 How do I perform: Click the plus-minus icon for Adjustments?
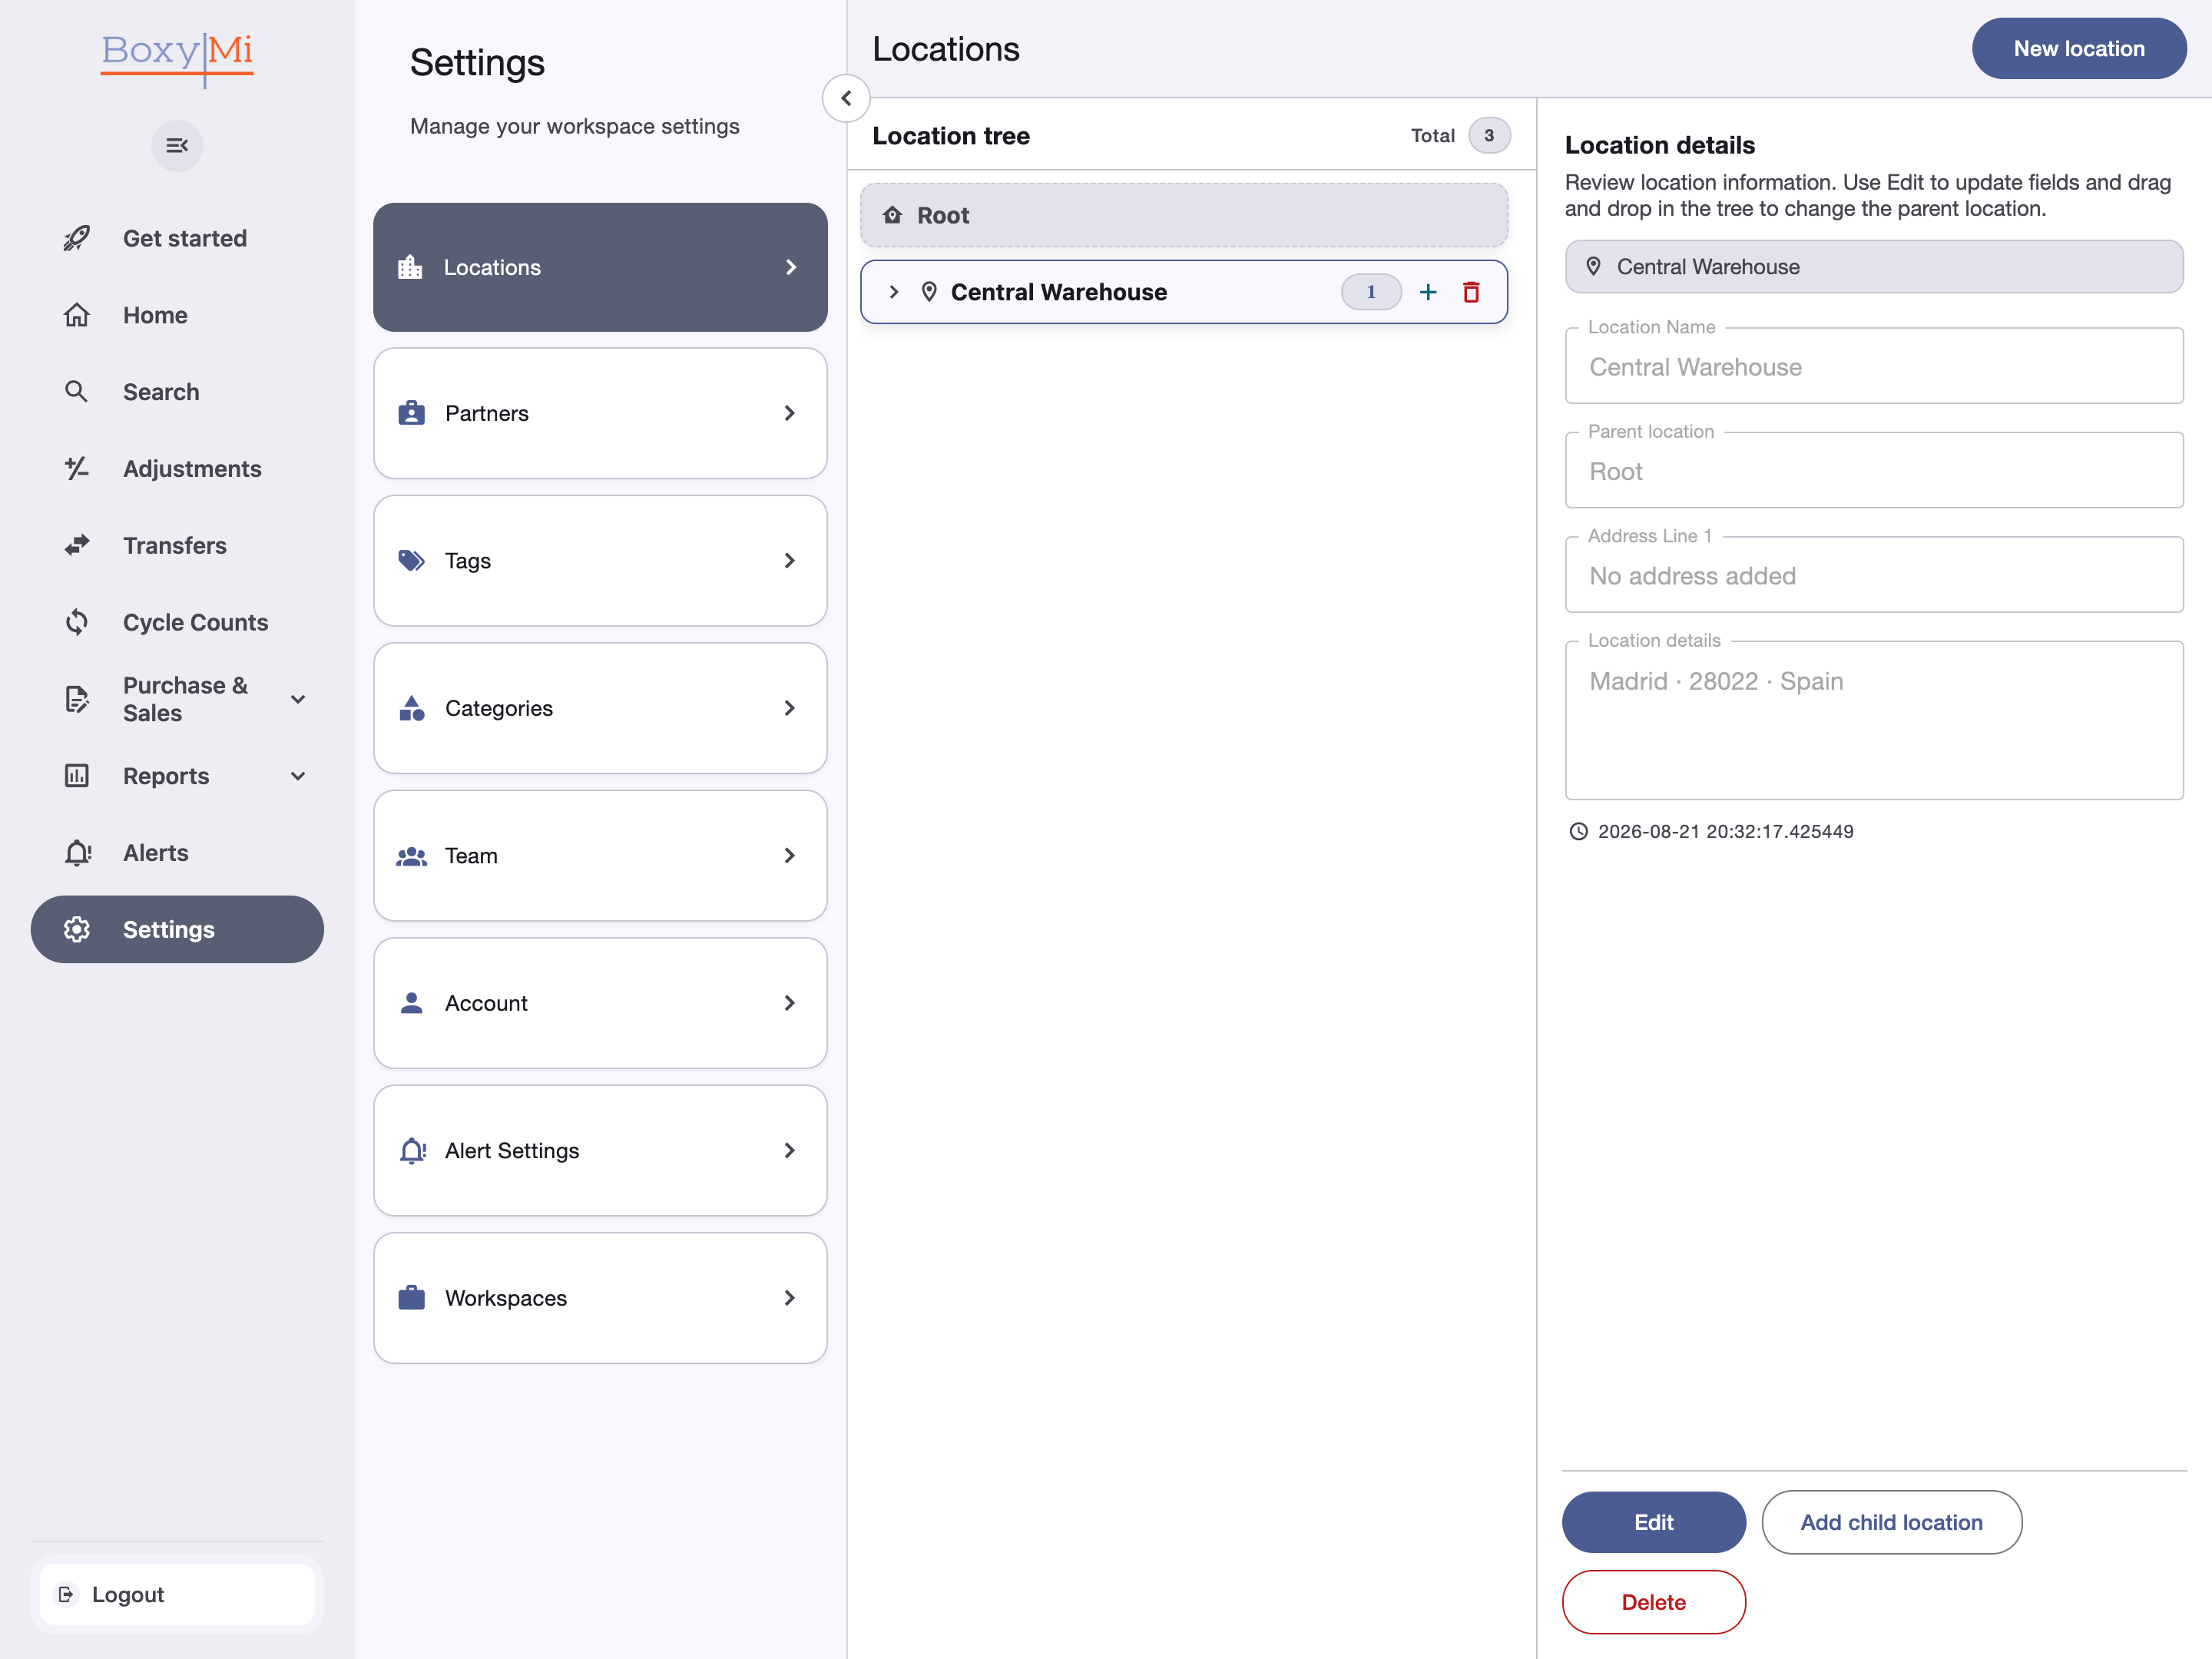click(77, 468)
